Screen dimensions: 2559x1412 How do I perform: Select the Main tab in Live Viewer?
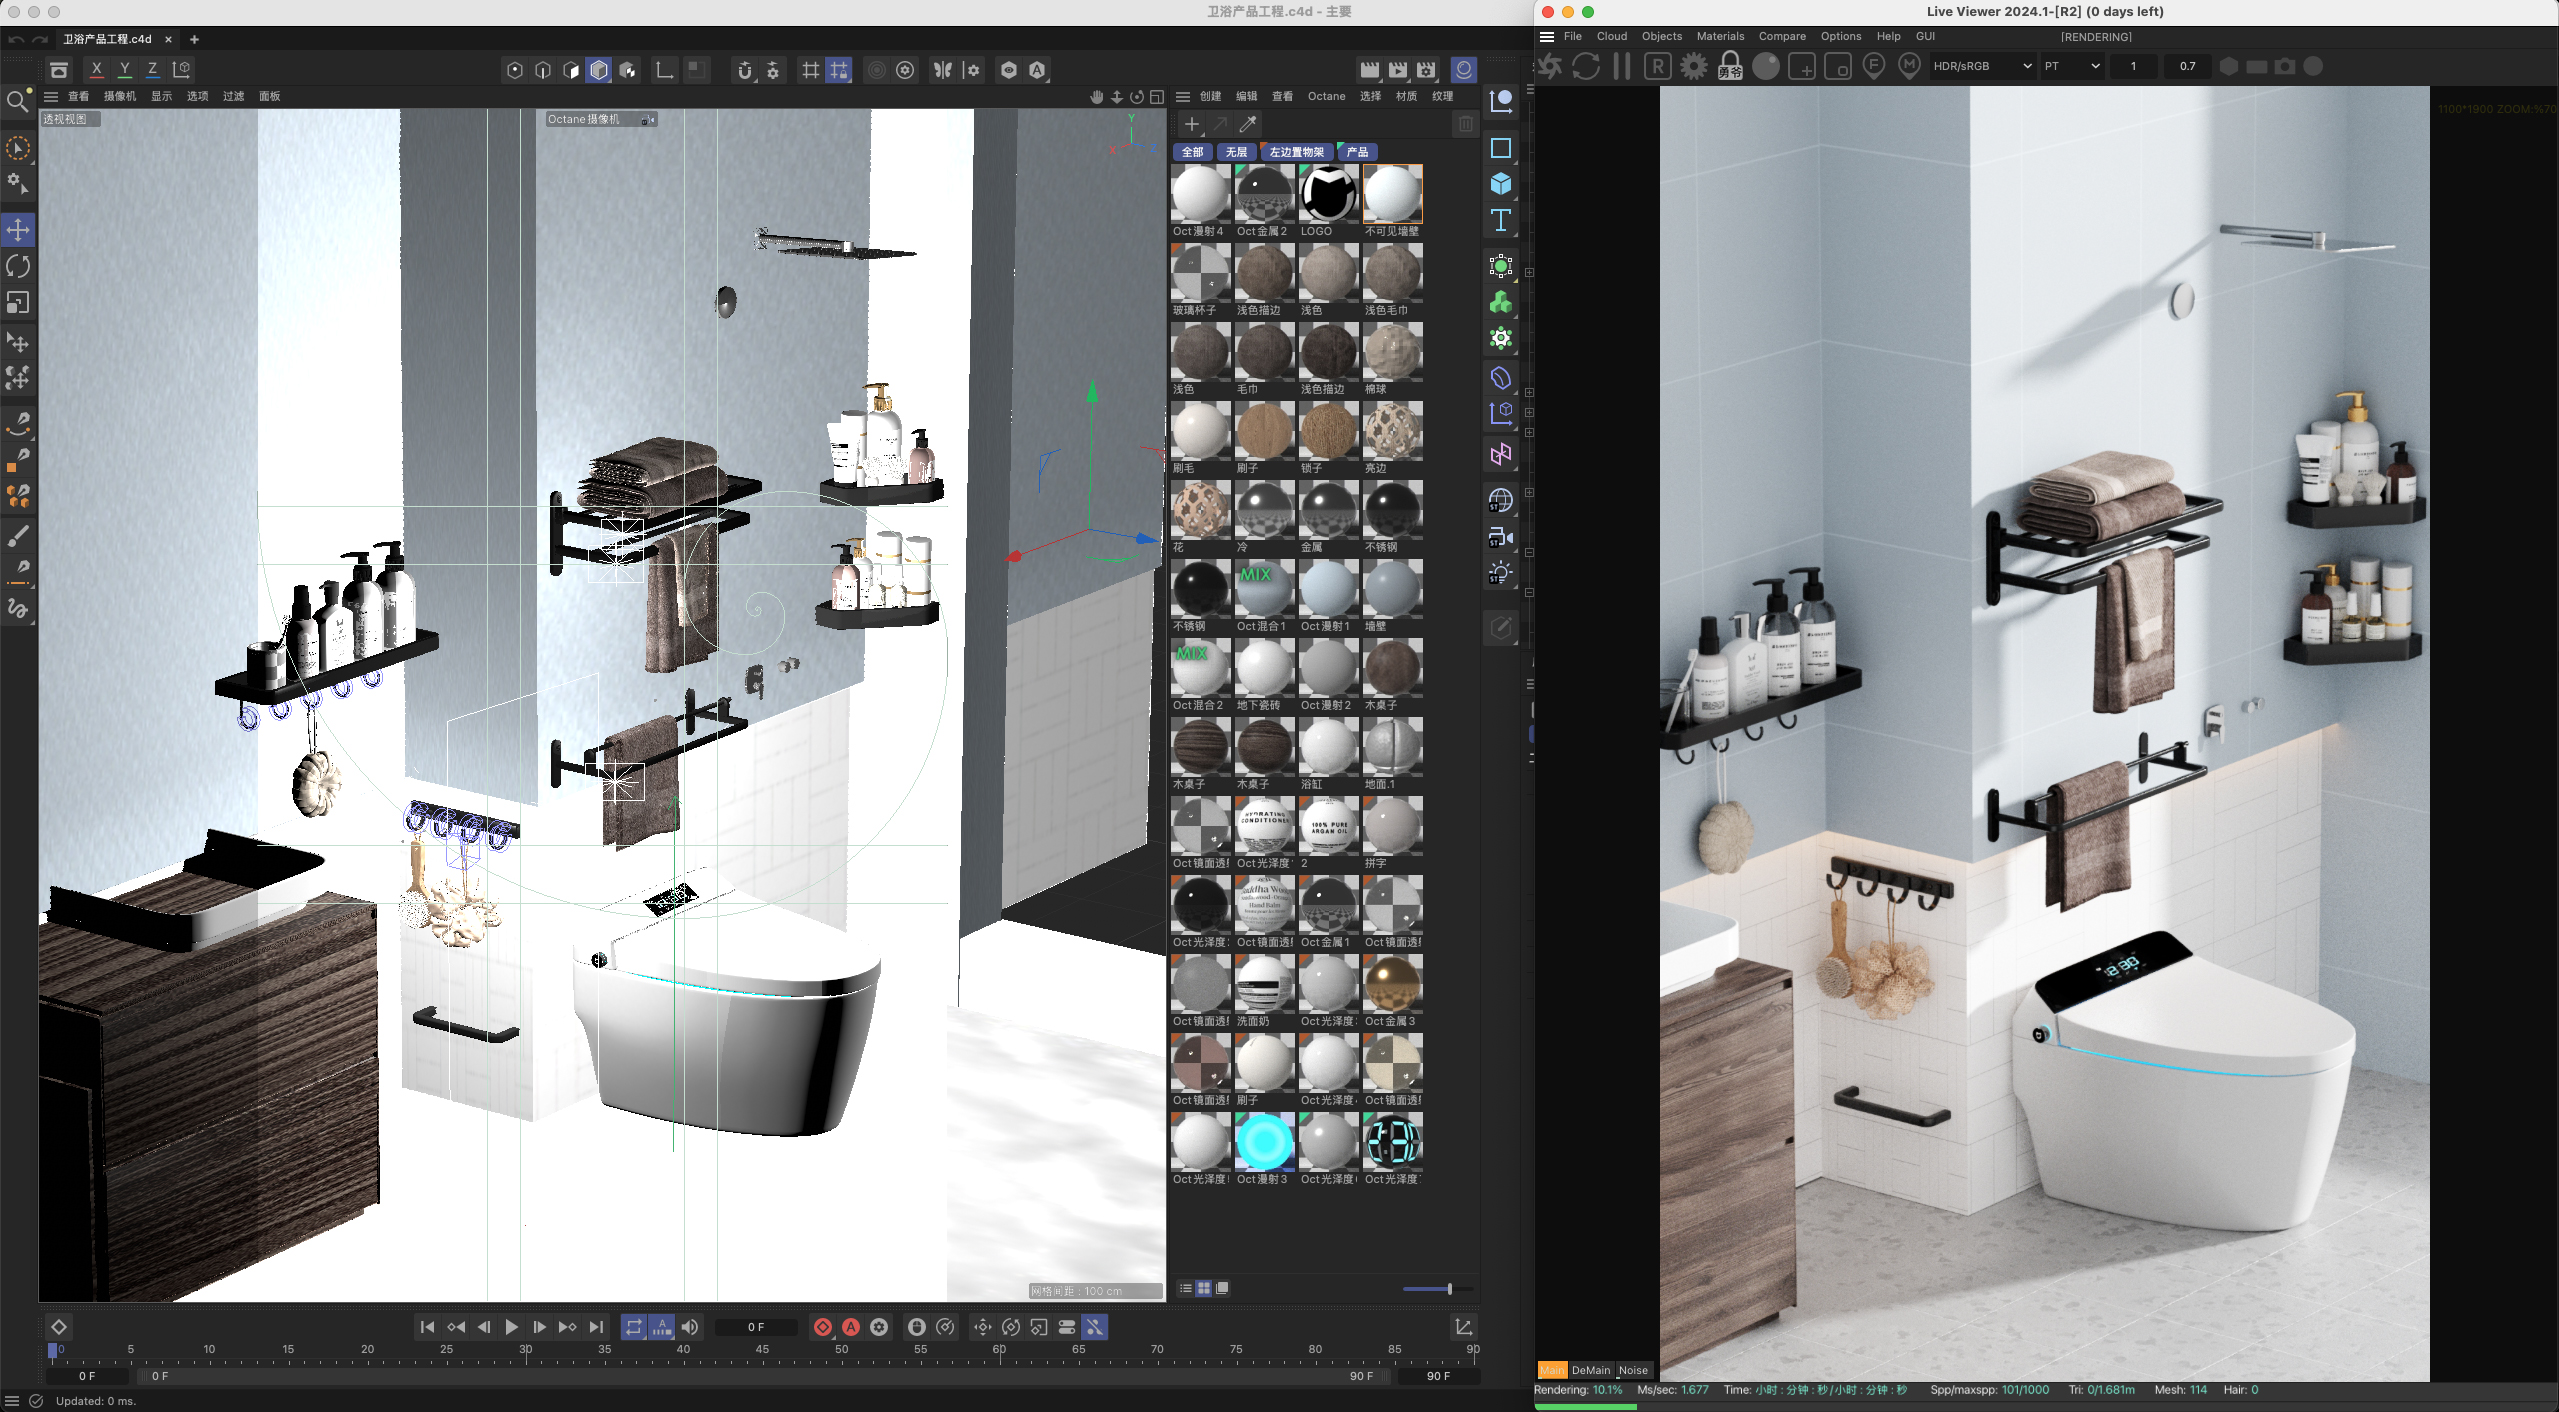point(1552,1370)
